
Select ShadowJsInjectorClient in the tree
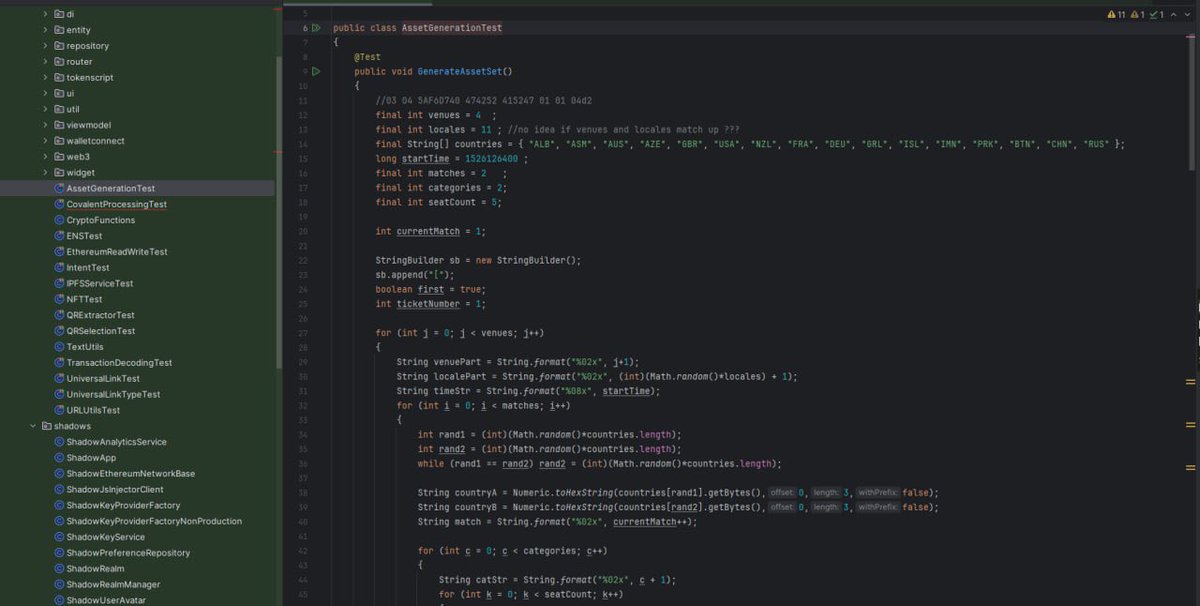tap(115, 490)
